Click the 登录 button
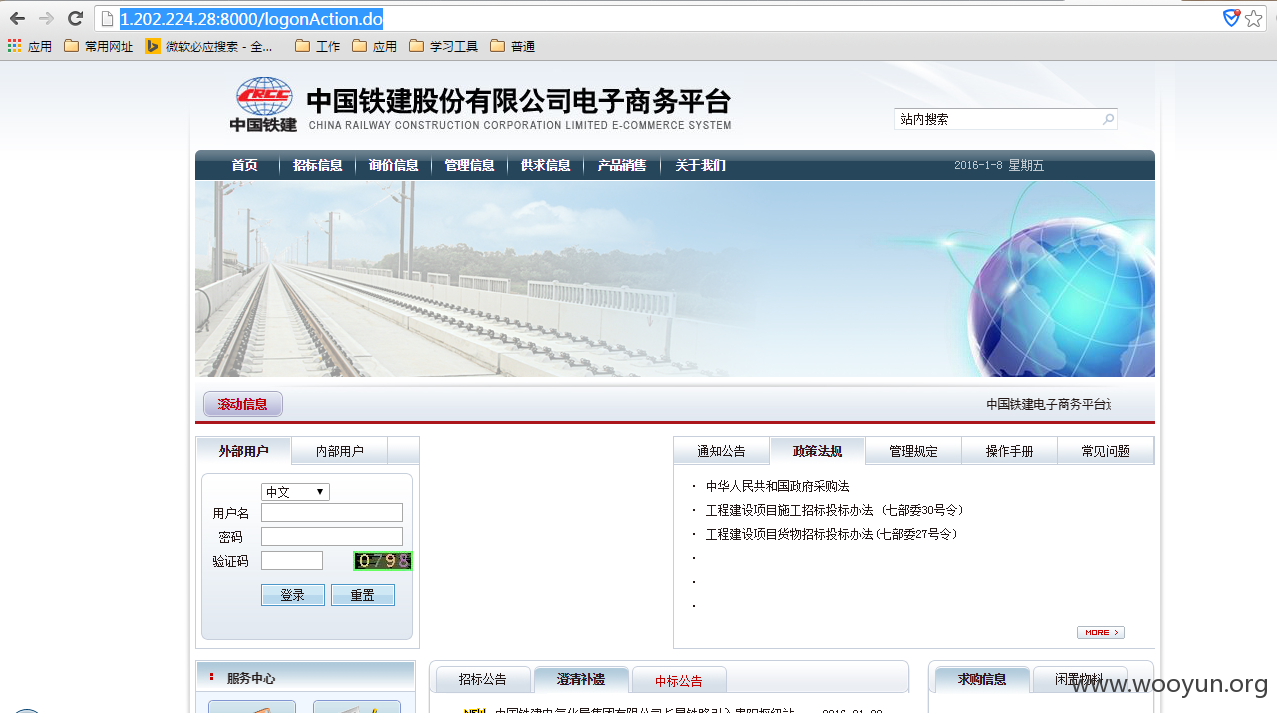Viewport: 1277px width, 713px height. (292, 595)
